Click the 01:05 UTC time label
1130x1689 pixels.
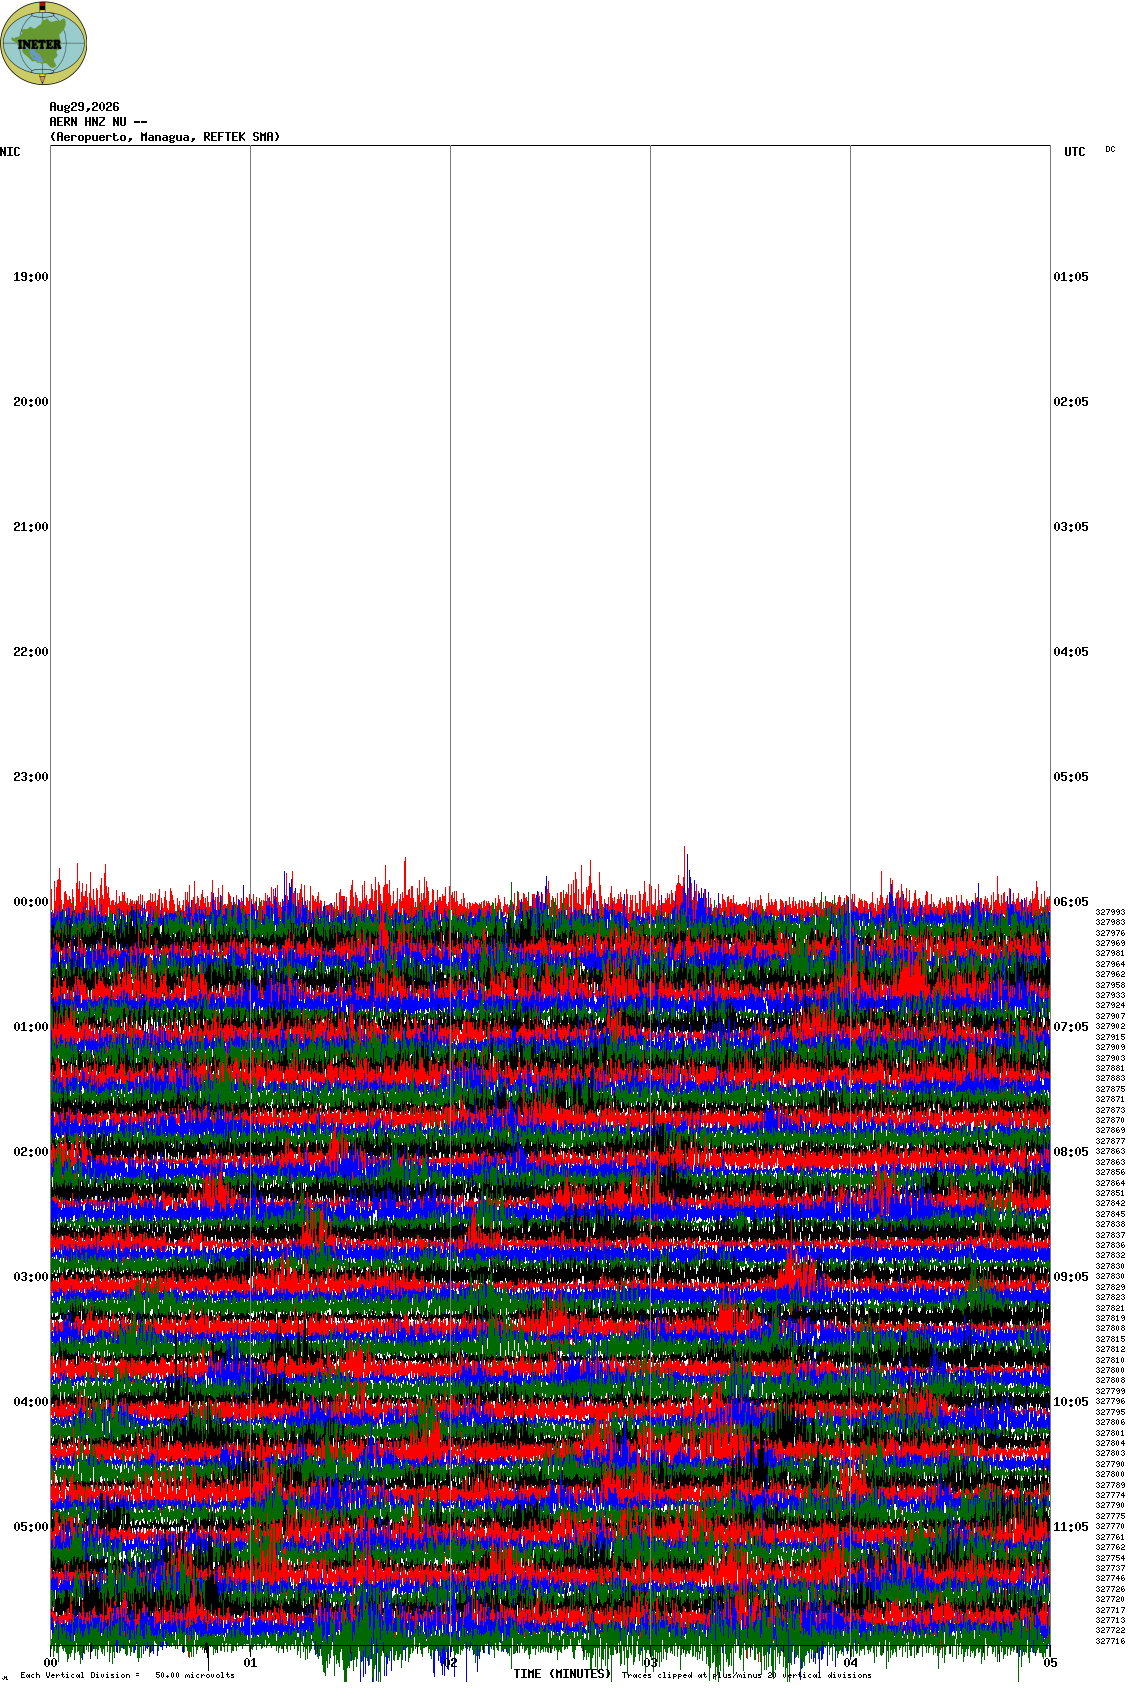coord(1071,277)
